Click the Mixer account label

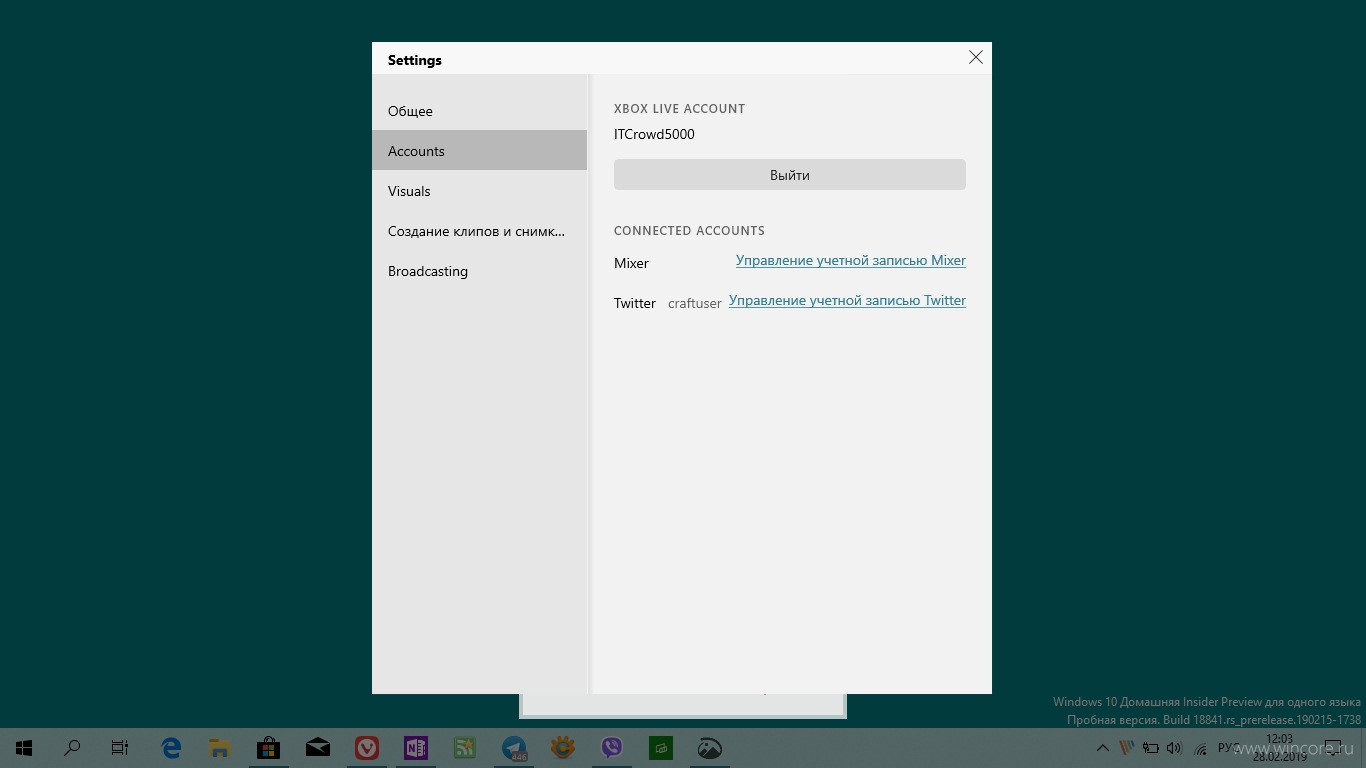tap(631, 263)
